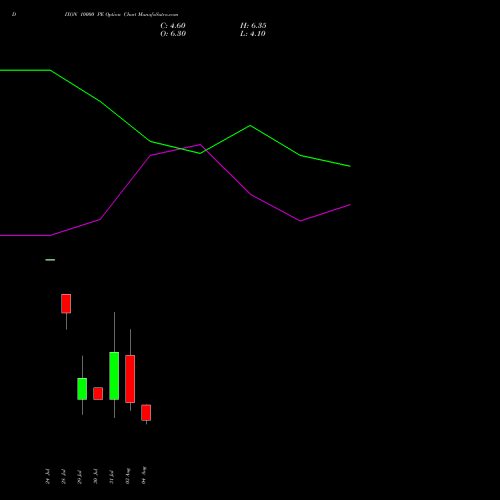Viewport: 500px width, 500px height.
Task: Click the '03 Aug' date axis label
Action: [128, 476]
